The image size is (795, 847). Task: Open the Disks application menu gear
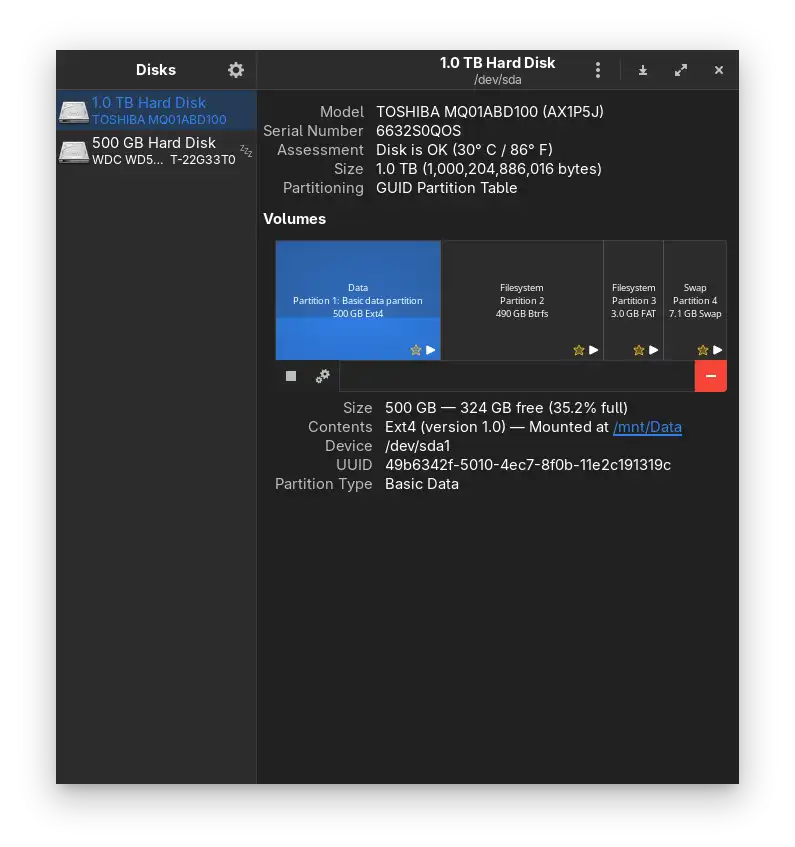(236, 70)
